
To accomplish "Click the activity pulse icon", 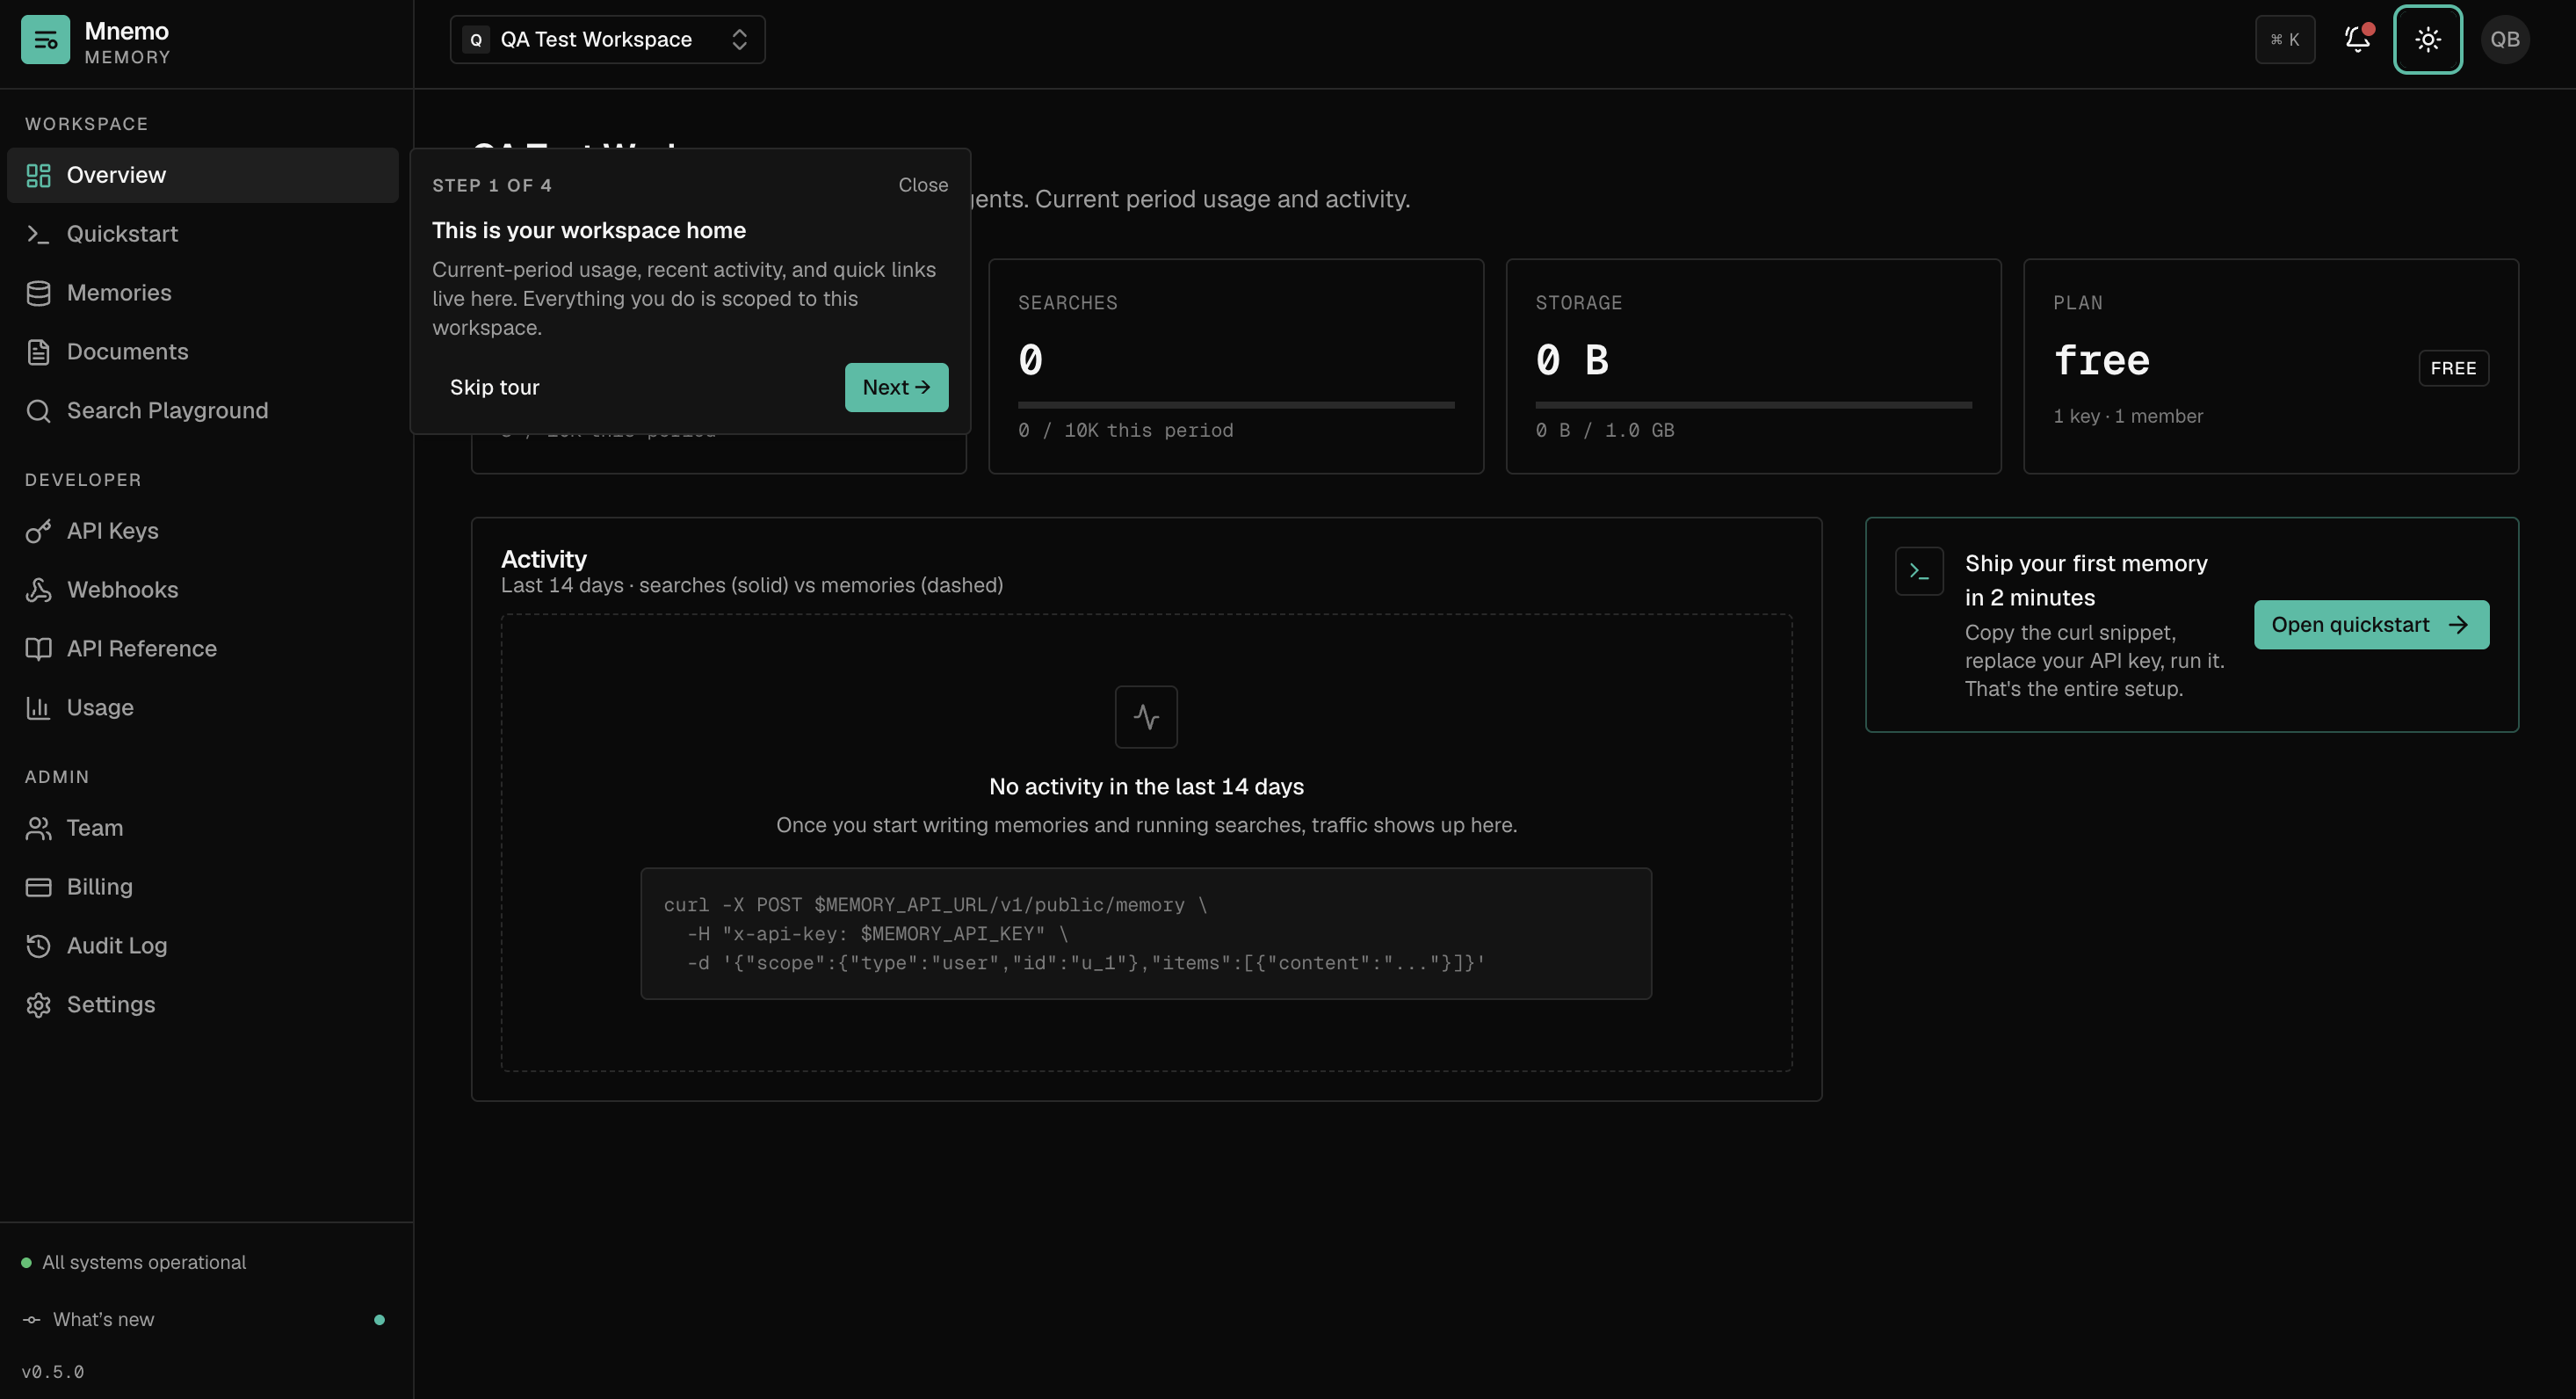I will [1146, 717].
